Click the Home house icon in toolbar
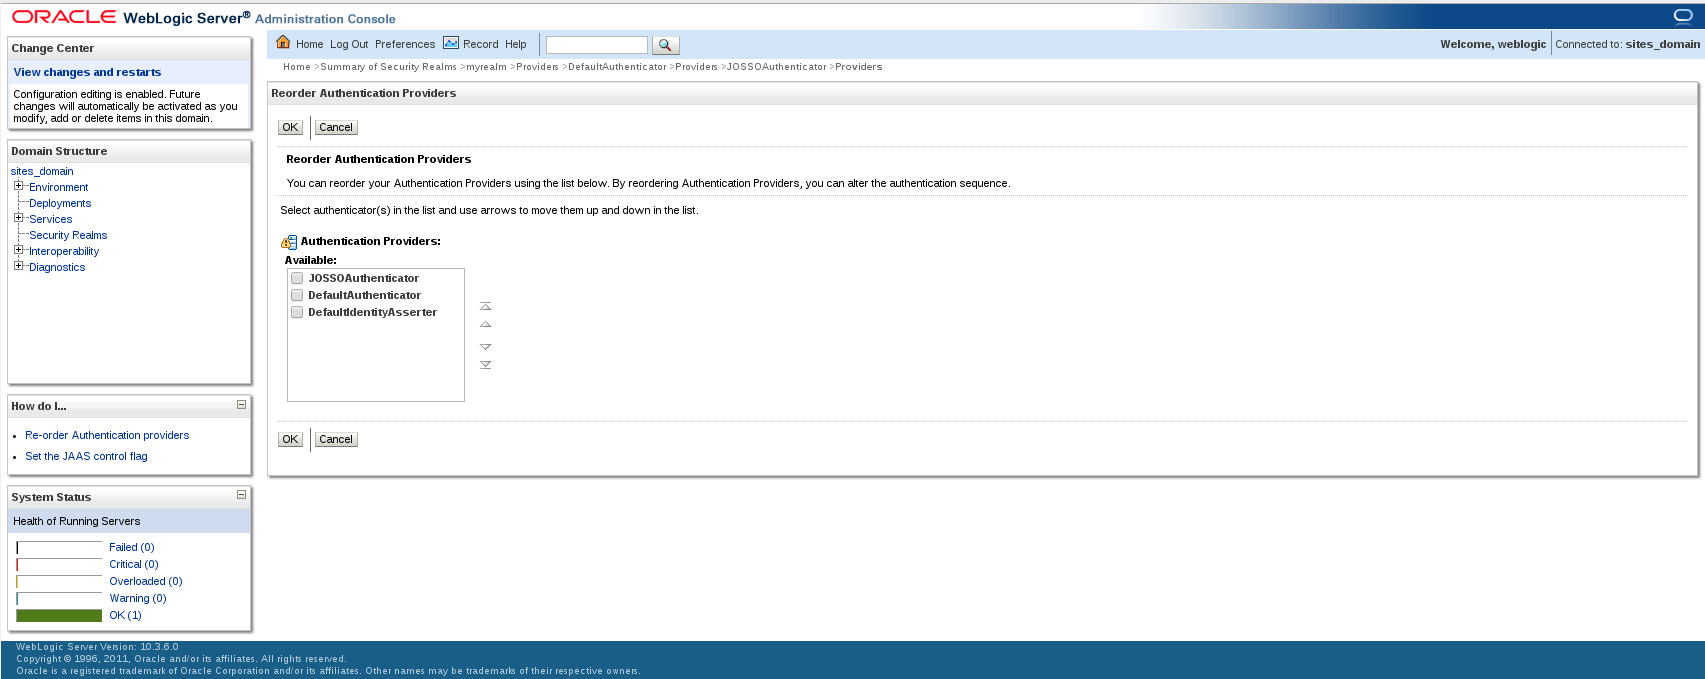1705x679 pixels. [283, 42]
